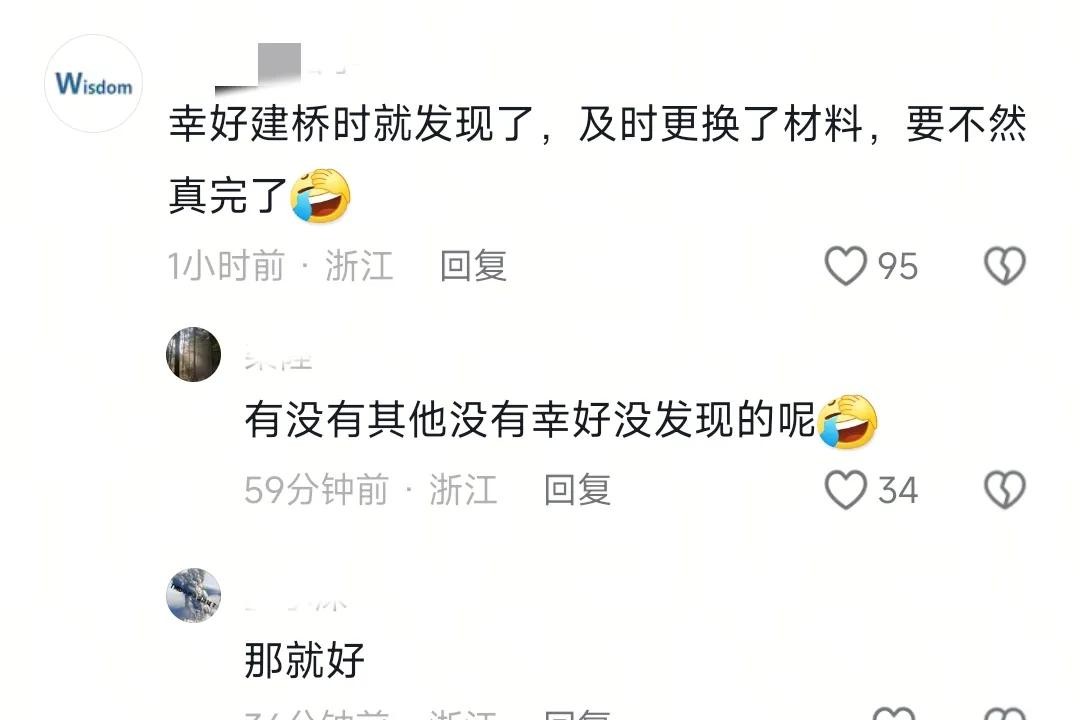The image size is (1080, 720).
Task: Dislike the reply 有没有其他没有幸好没发现的呢
Action: [1005, 490]
